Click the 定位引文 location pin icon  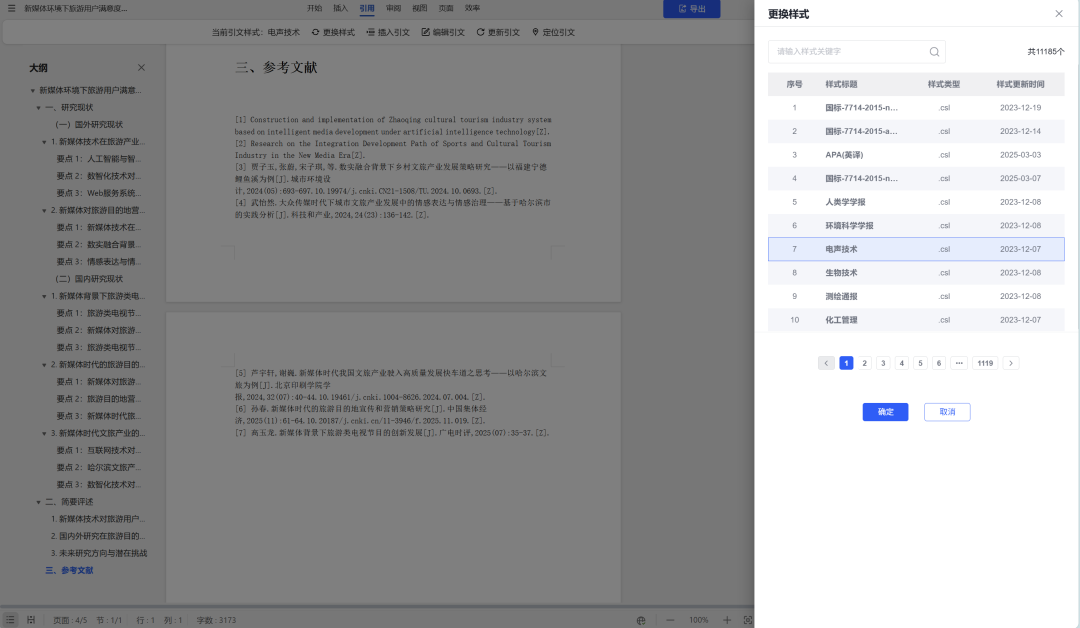536,32
